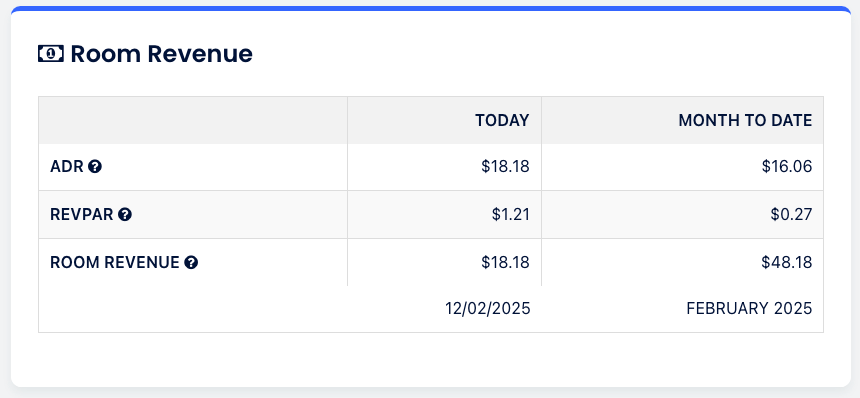Select today's REVPAR value $1.21
Image resolution: width=860 pixels, height=398 pixels.
click(511, 214)
